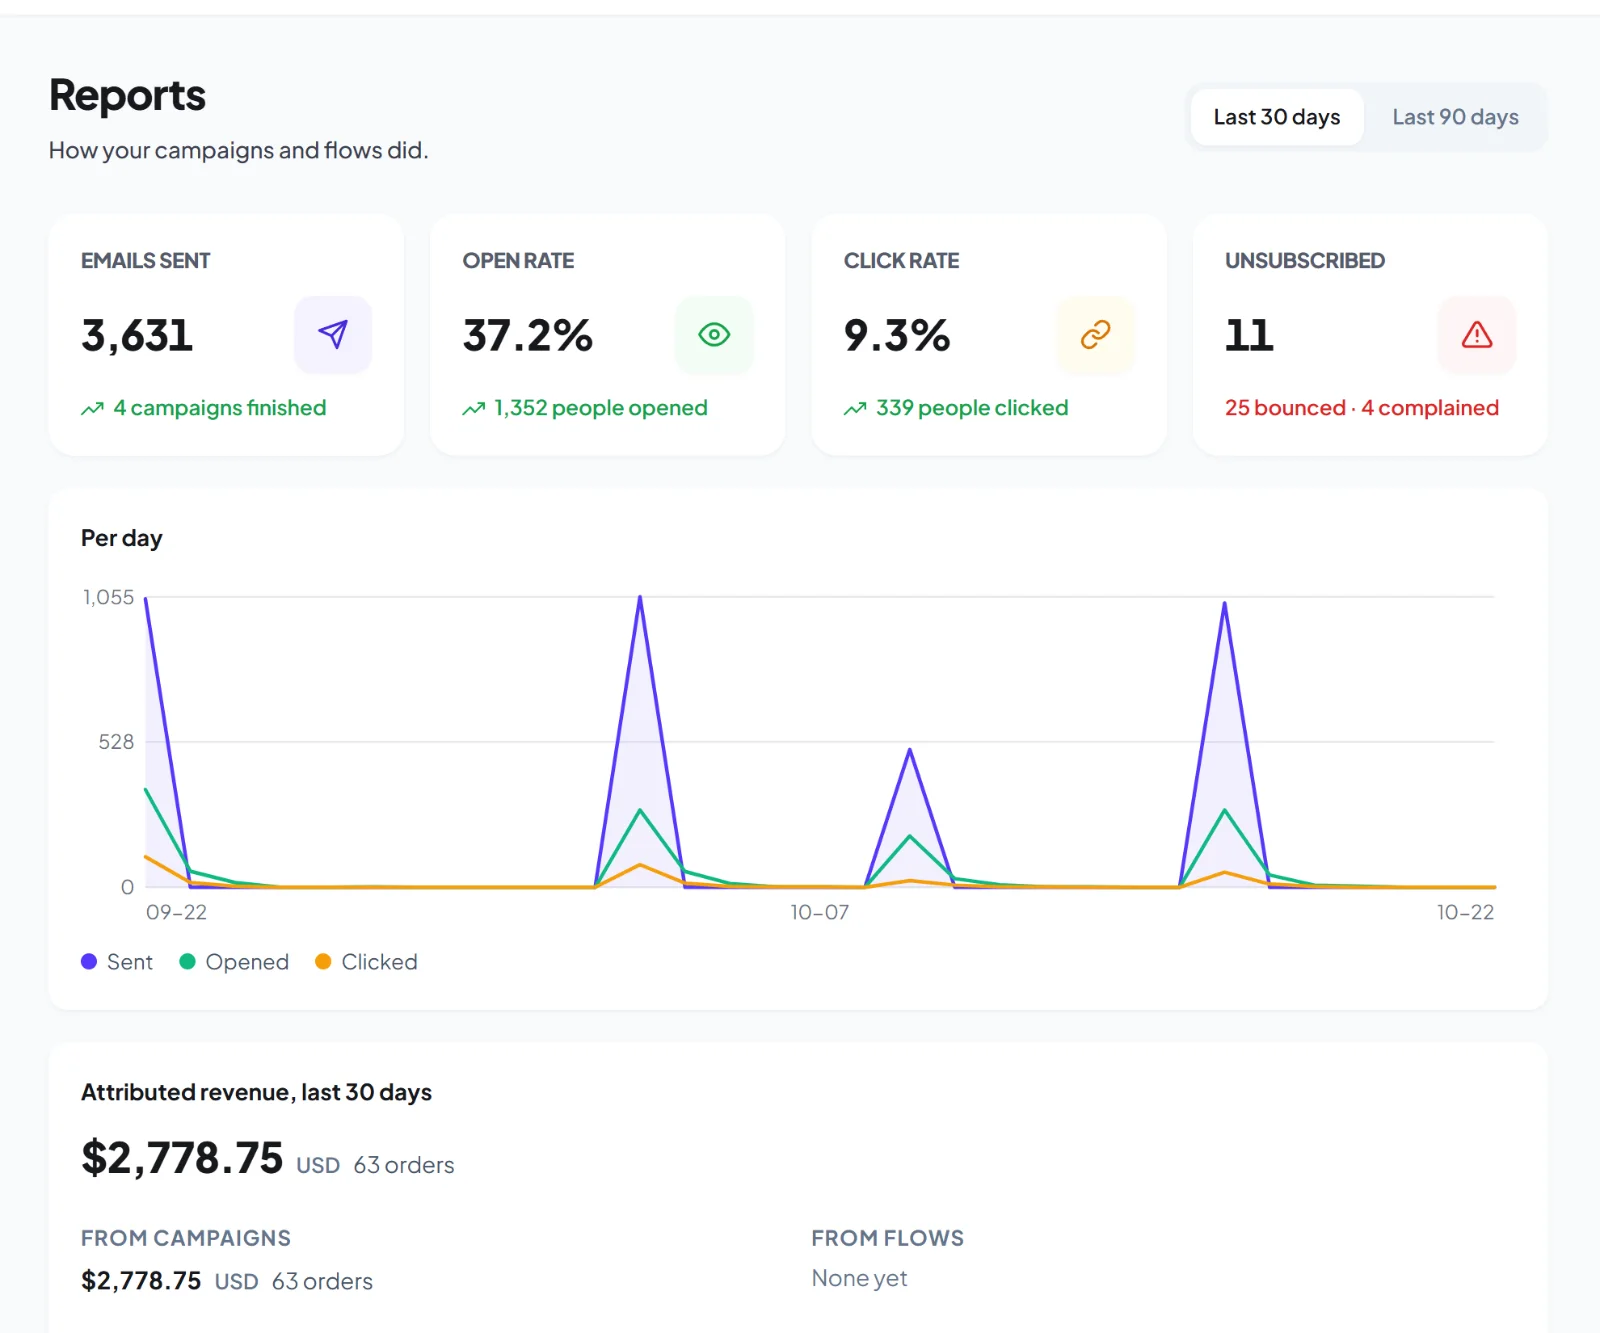Click the 11 unsubscribed value

point(1250,336)
